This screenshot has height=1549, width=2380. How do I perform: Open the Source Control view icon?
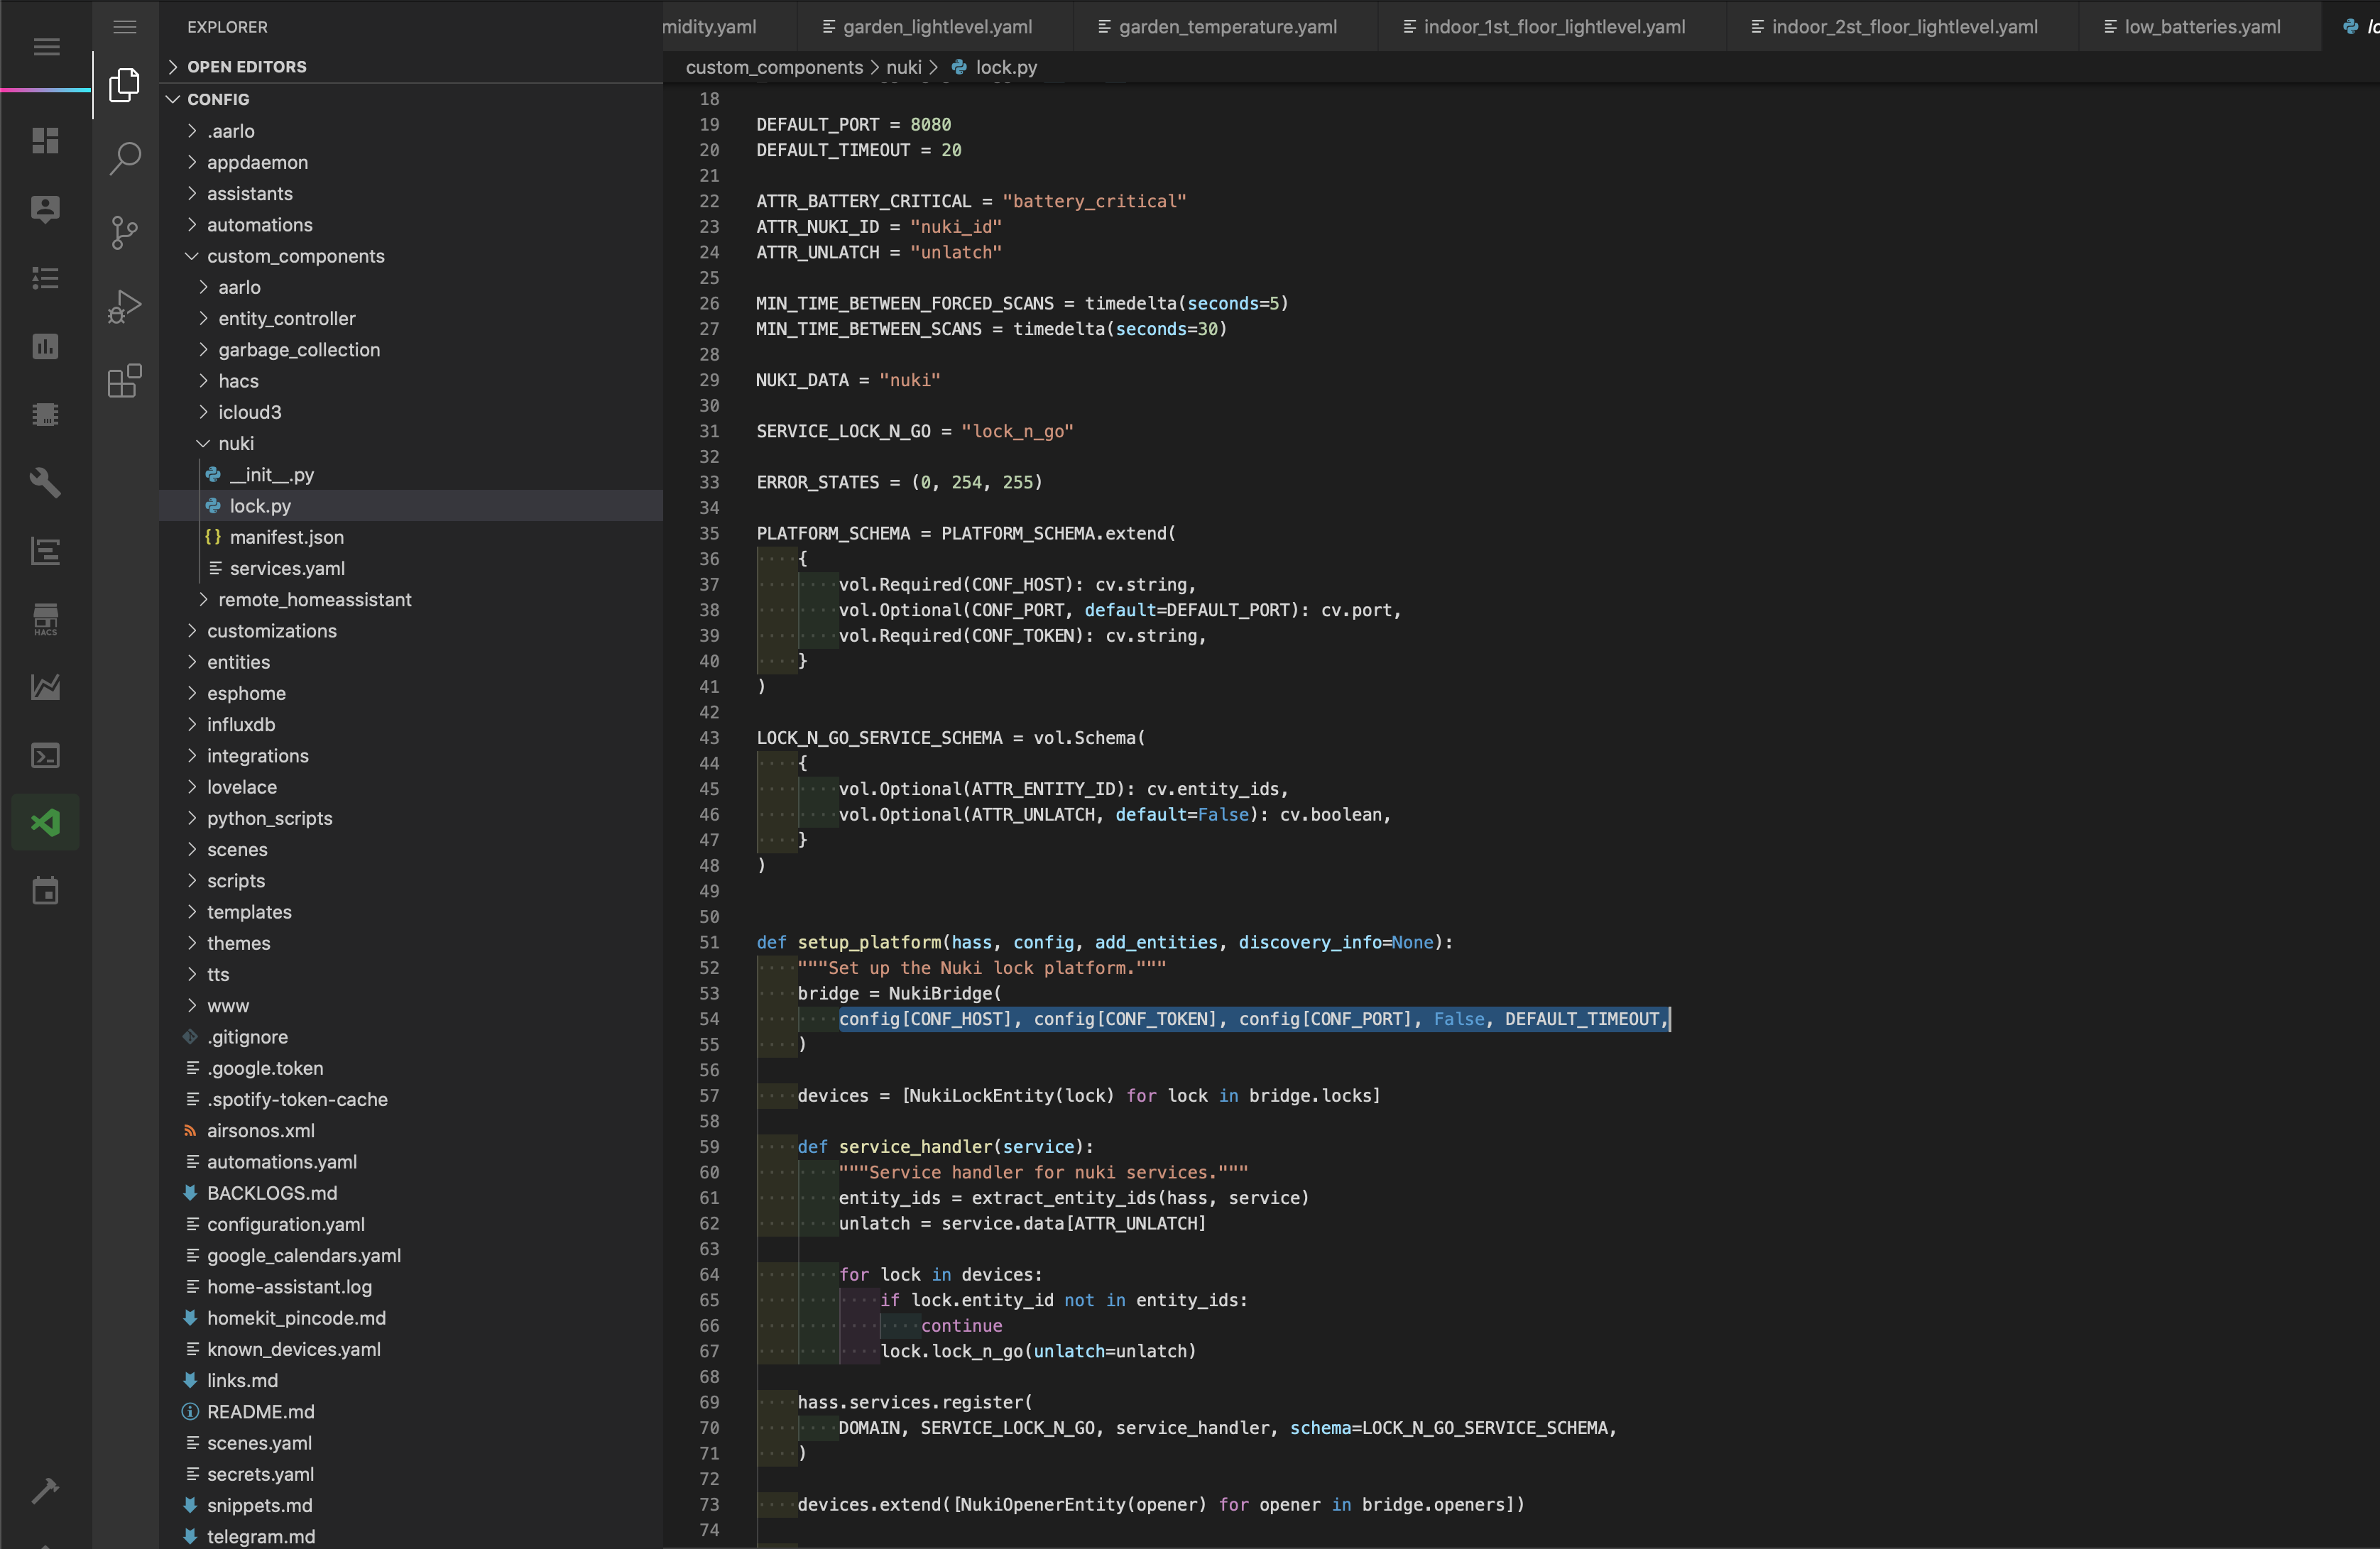click(125, 232)
